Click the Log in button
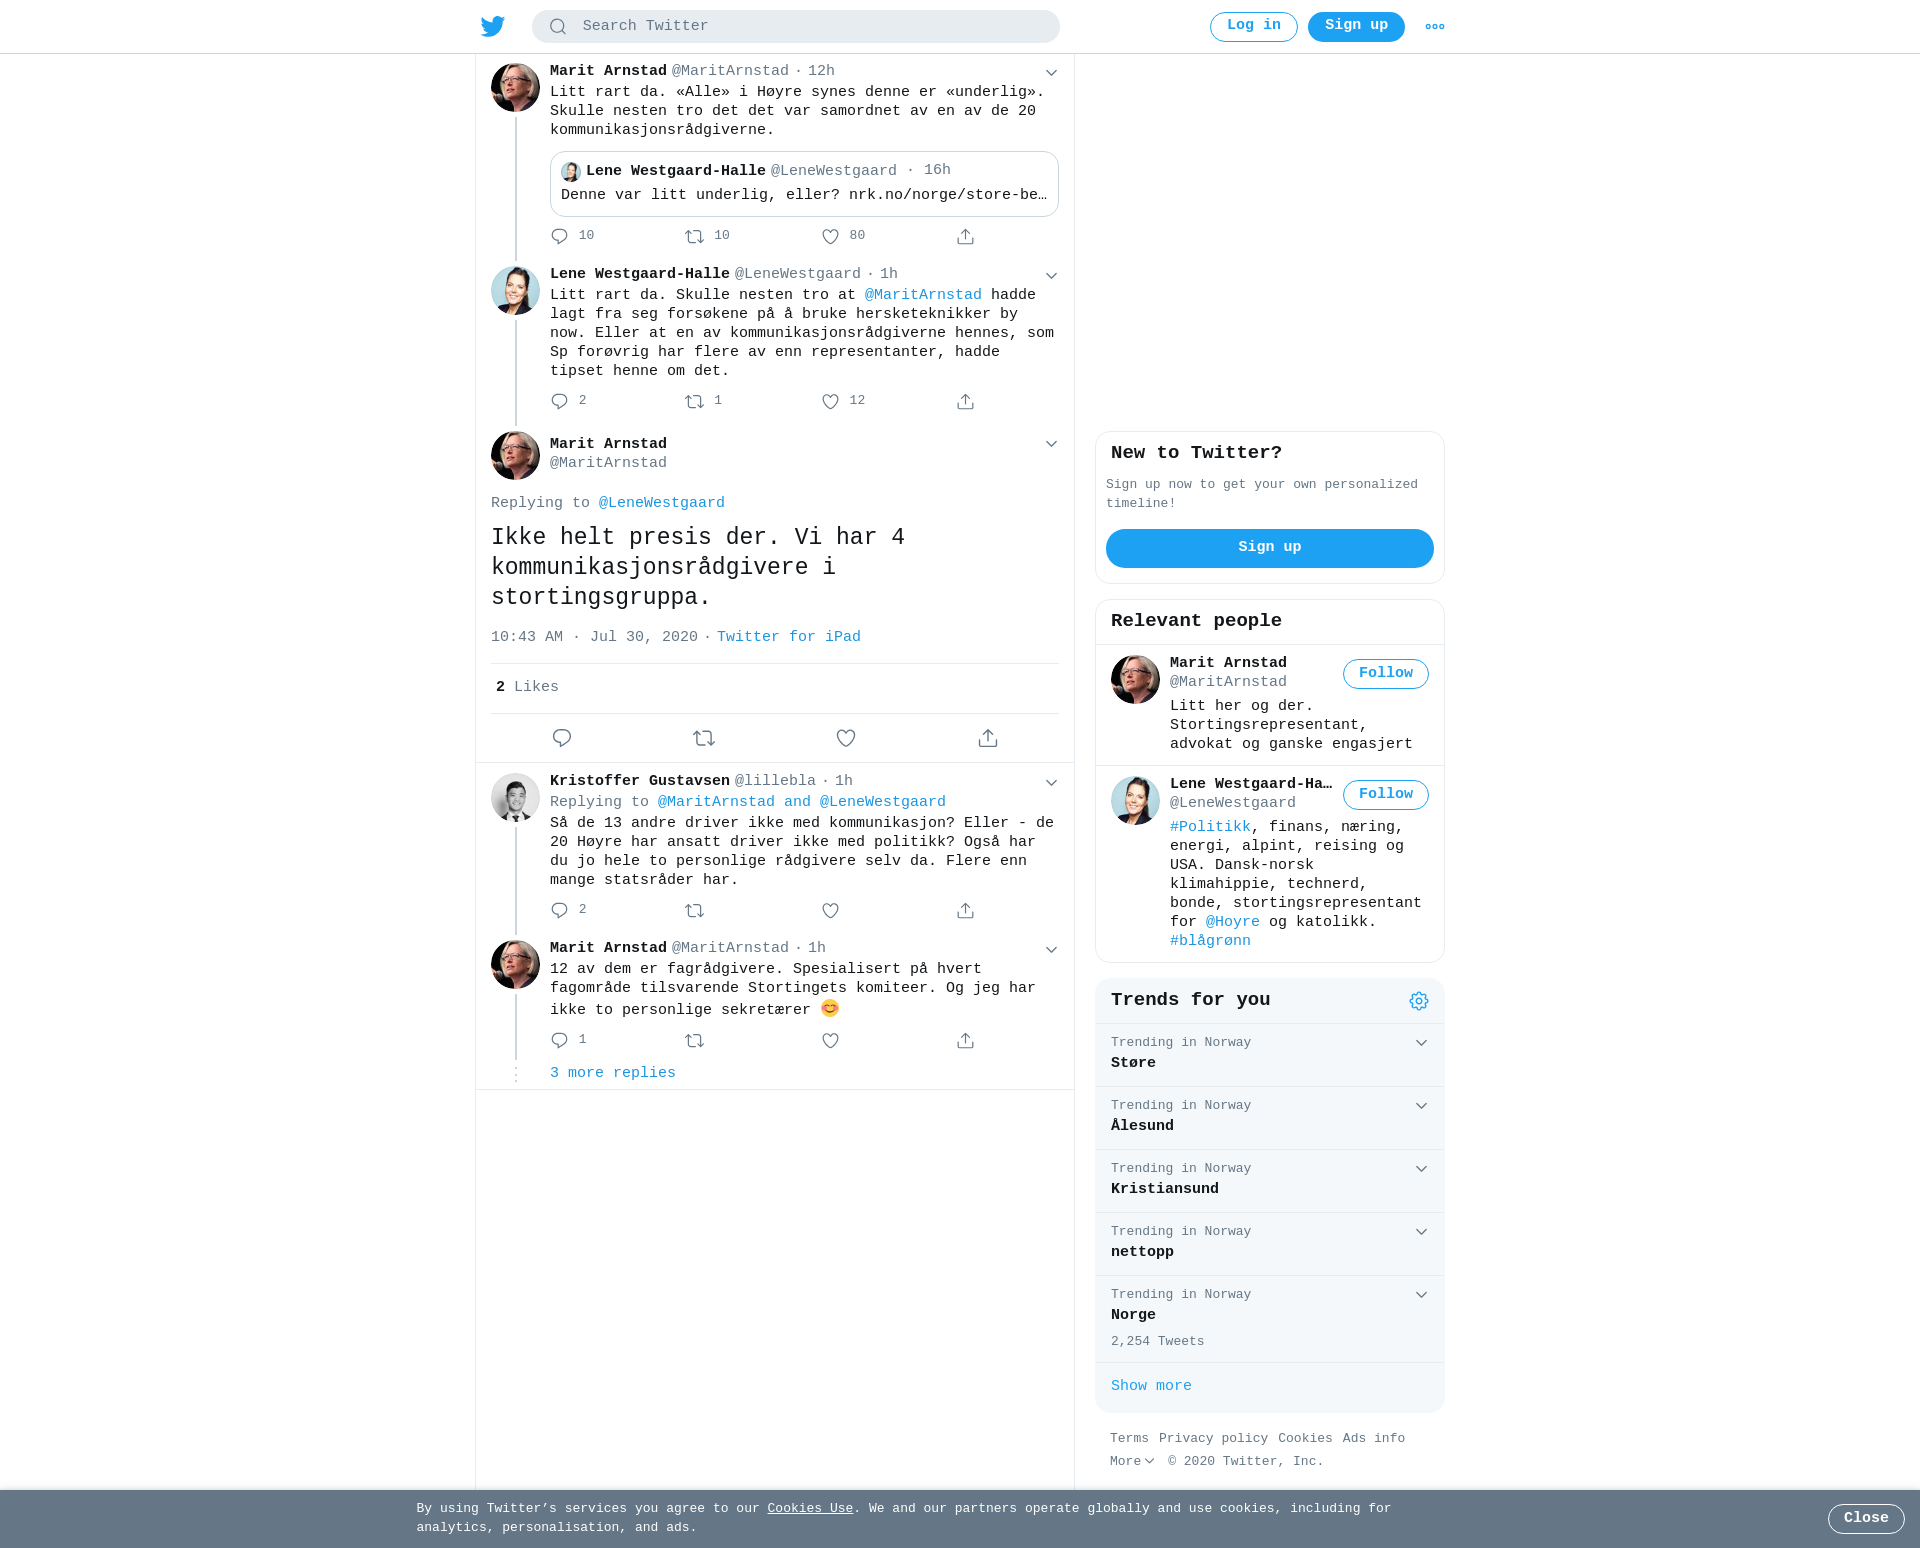 (1254, 27)
